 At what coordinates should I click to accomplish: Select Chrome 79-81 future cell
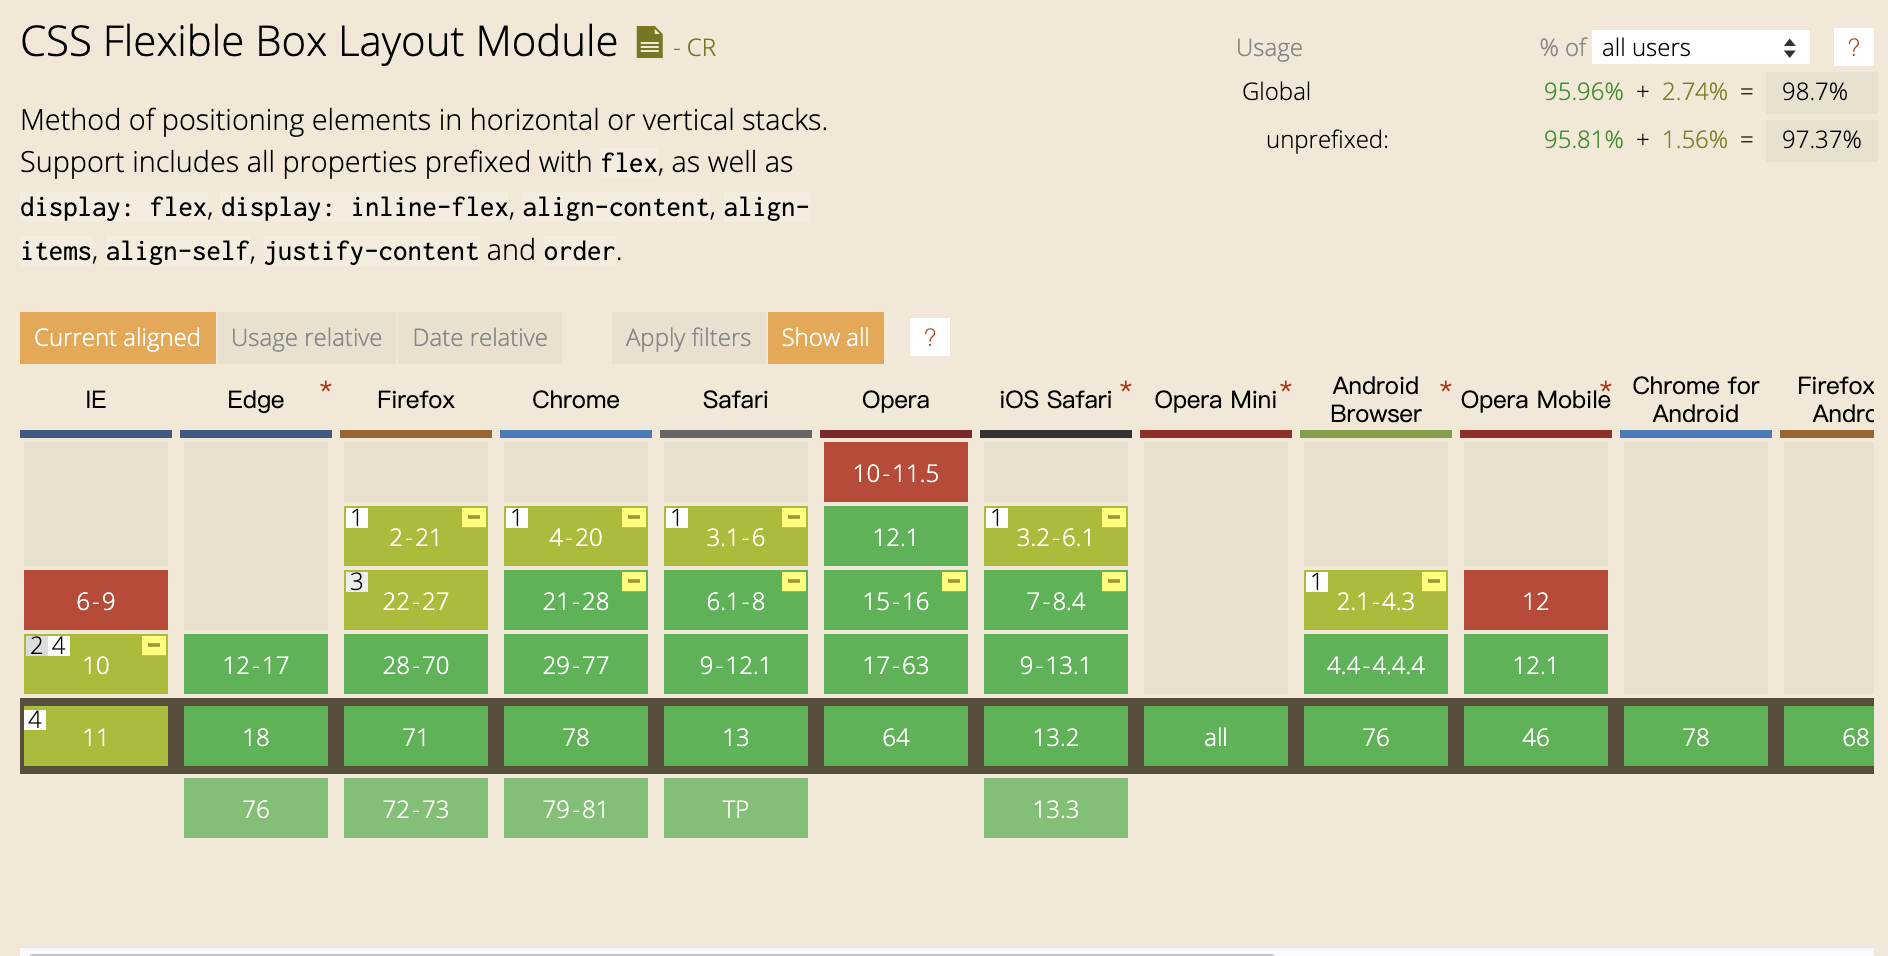pos(576,808)
